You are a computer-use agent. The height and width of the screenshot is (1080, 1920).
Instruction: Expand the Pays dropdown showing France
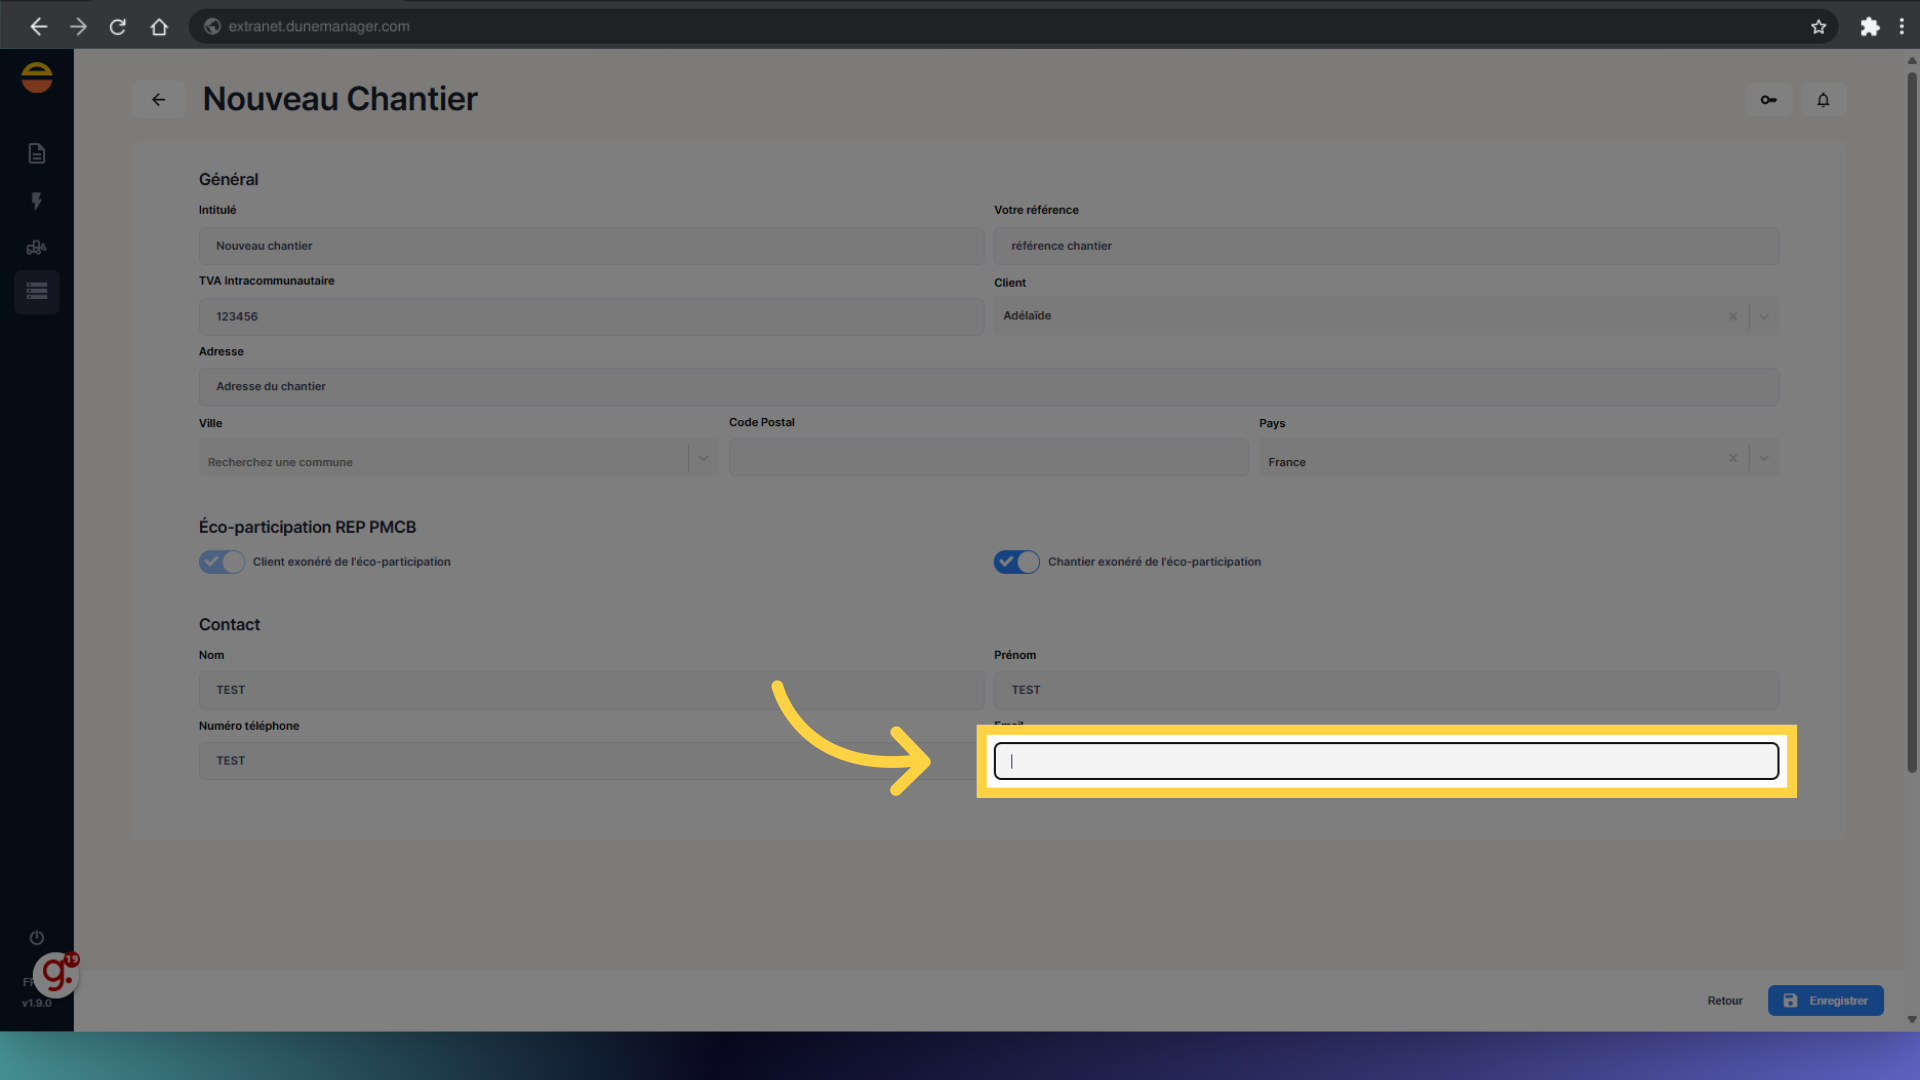coord(1763,458)
